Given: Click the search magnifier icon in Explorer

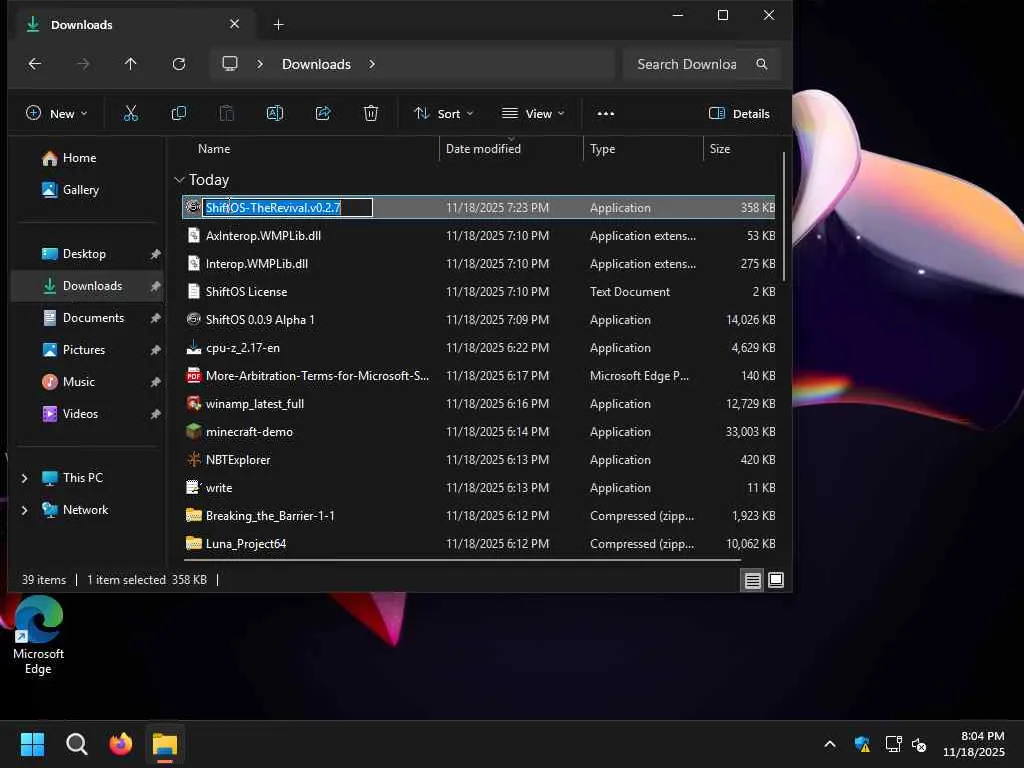Looking at the screenshot, I should (761, 64).
